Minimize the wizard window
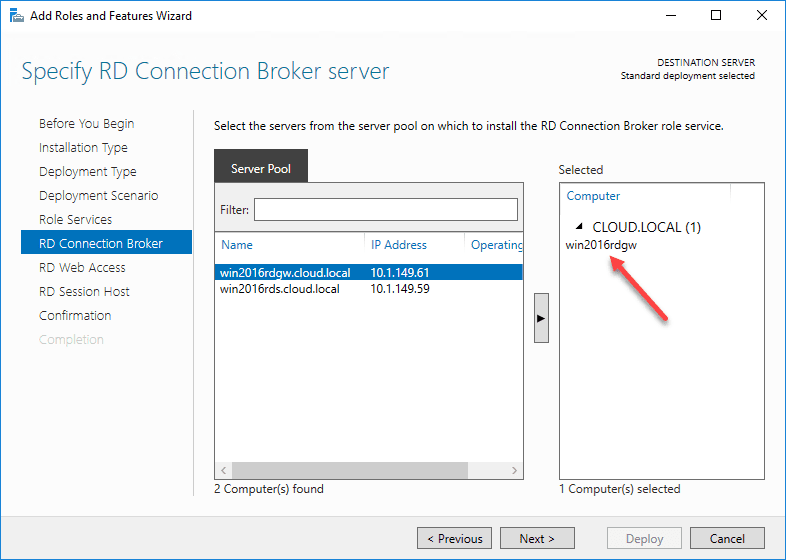Viewport: 786px width, 560px height. coord(671,16)
